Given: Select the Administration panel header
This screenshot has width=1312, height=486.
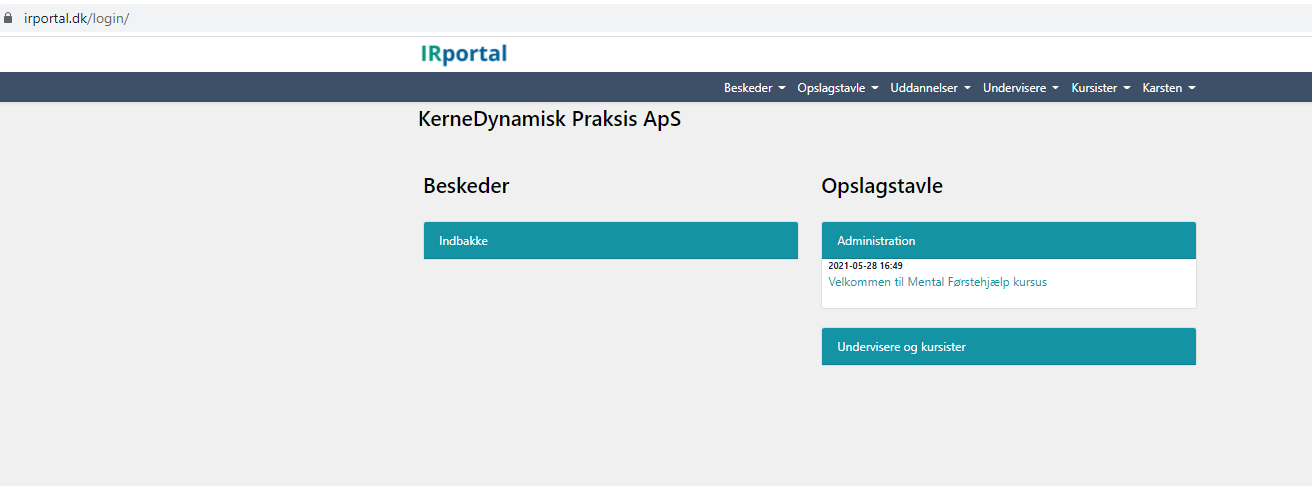Looking at the screenshot, I should click(x=1009, y=241).
